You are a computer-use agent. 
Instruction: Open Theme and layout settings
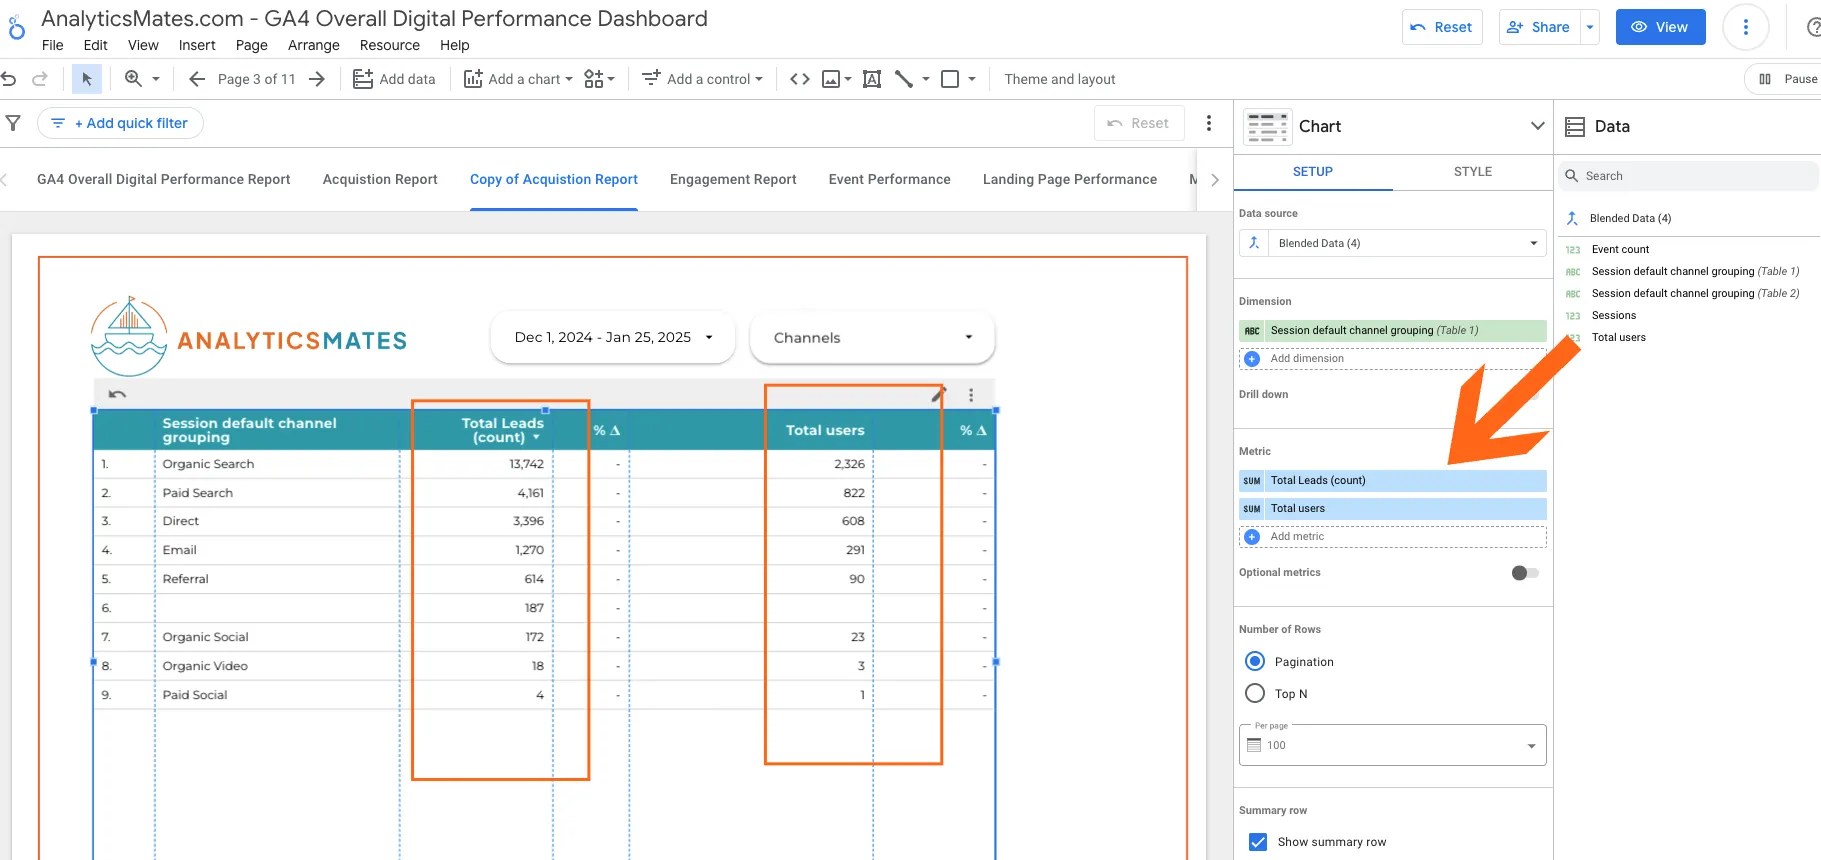click(x=1060, y=79)
